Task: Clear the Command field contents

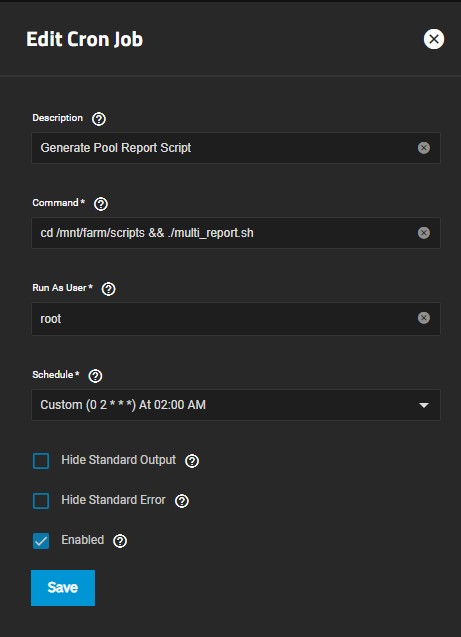Action: pyautogui.click(x=424, y=233)
